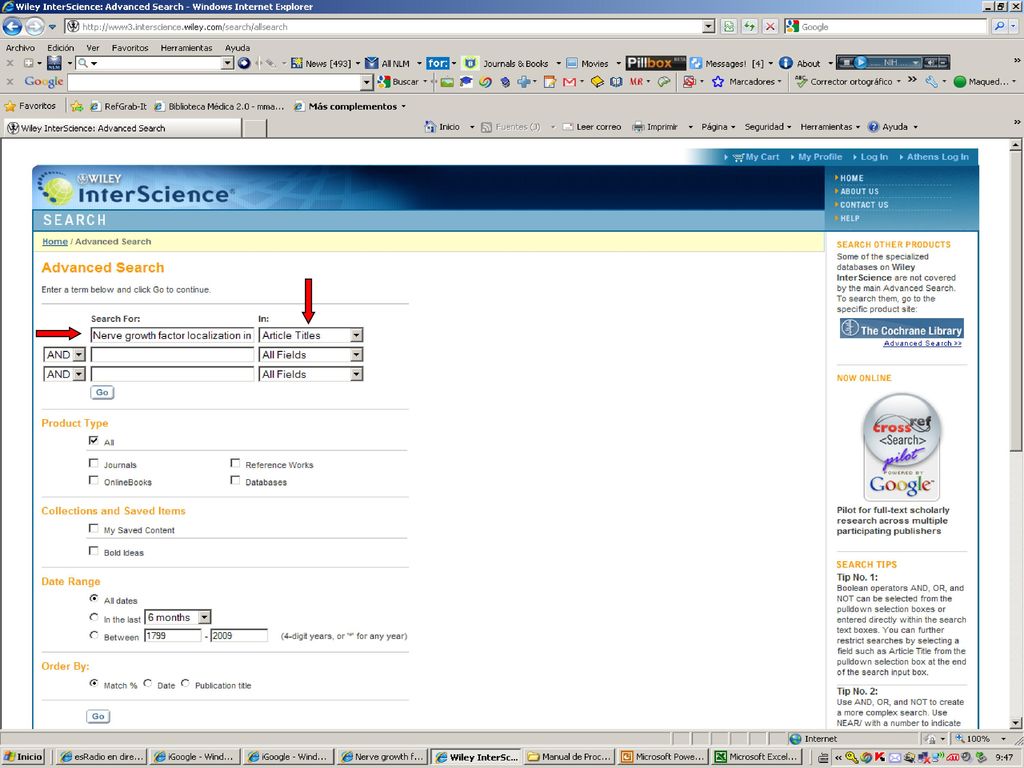
Task: Switch to Microsoft Excel taskbar item
Action: point(756,756)
